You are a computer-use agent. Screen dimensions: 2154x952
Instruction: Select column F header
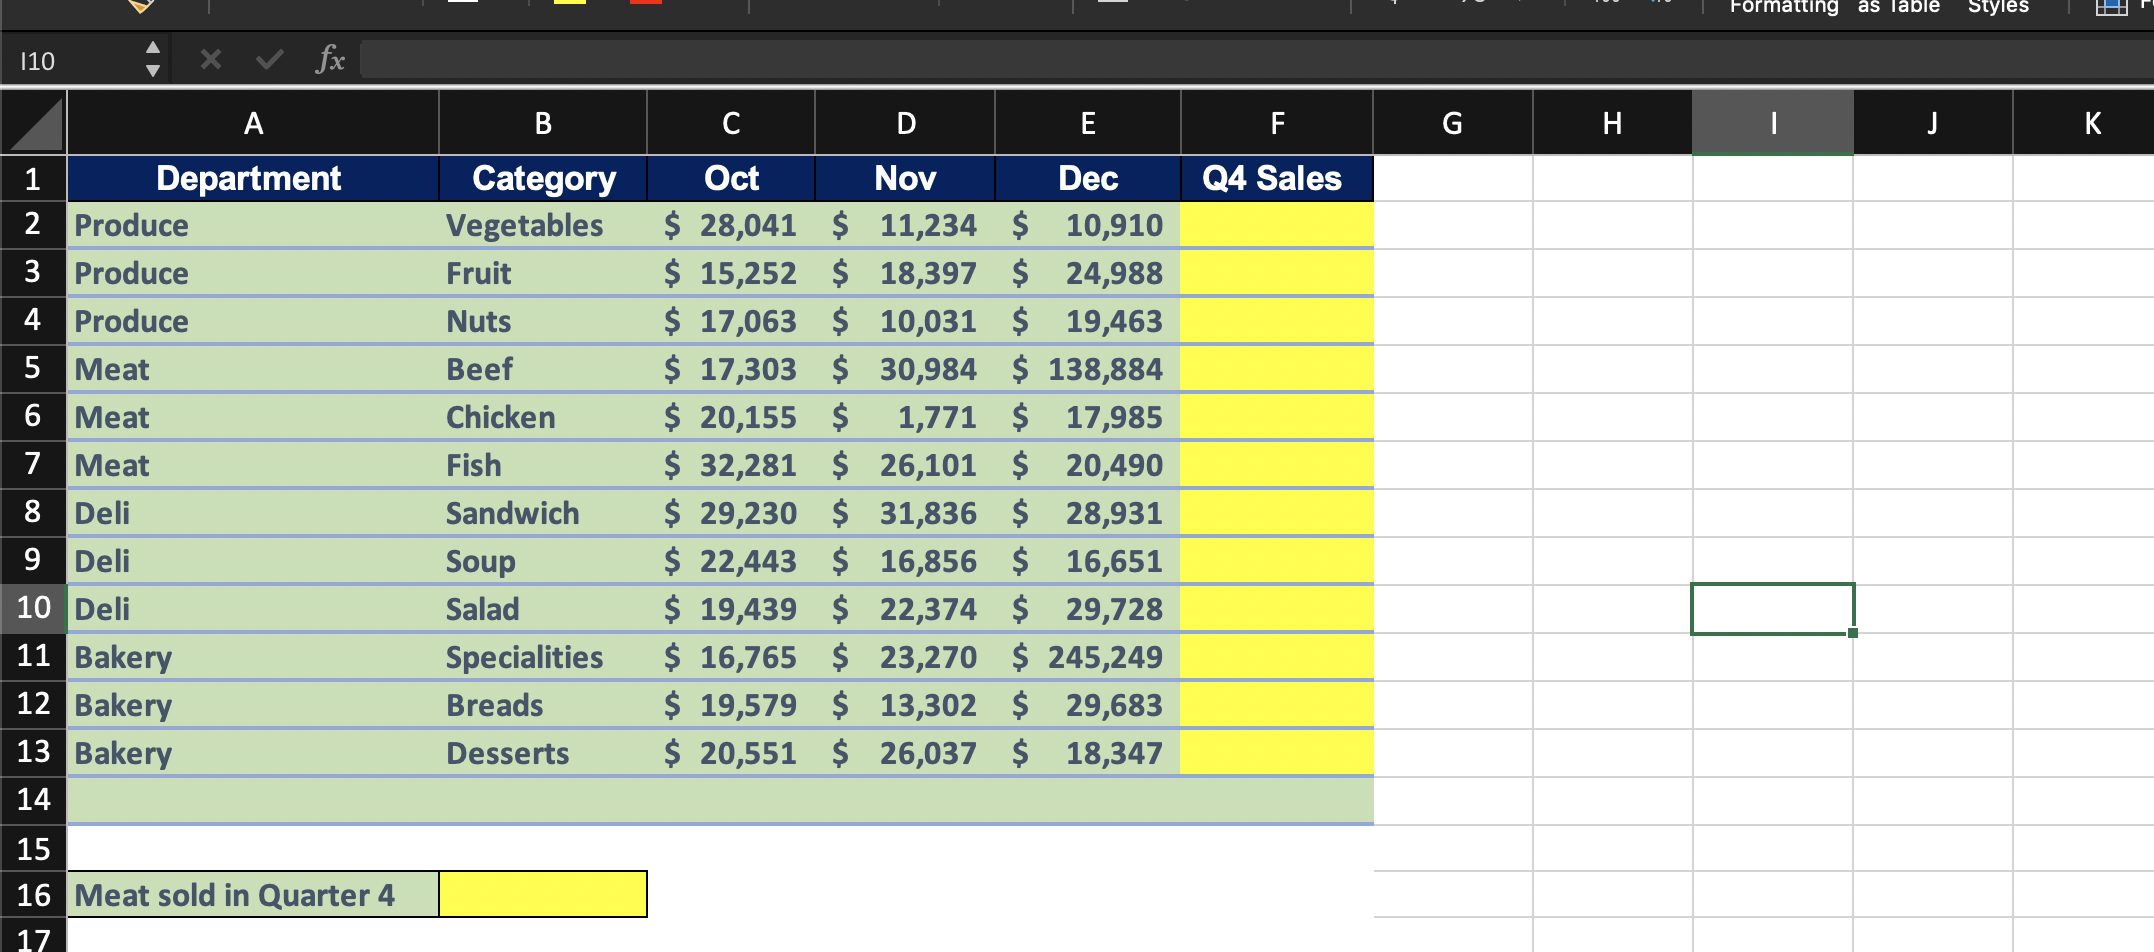(1277, 123)
